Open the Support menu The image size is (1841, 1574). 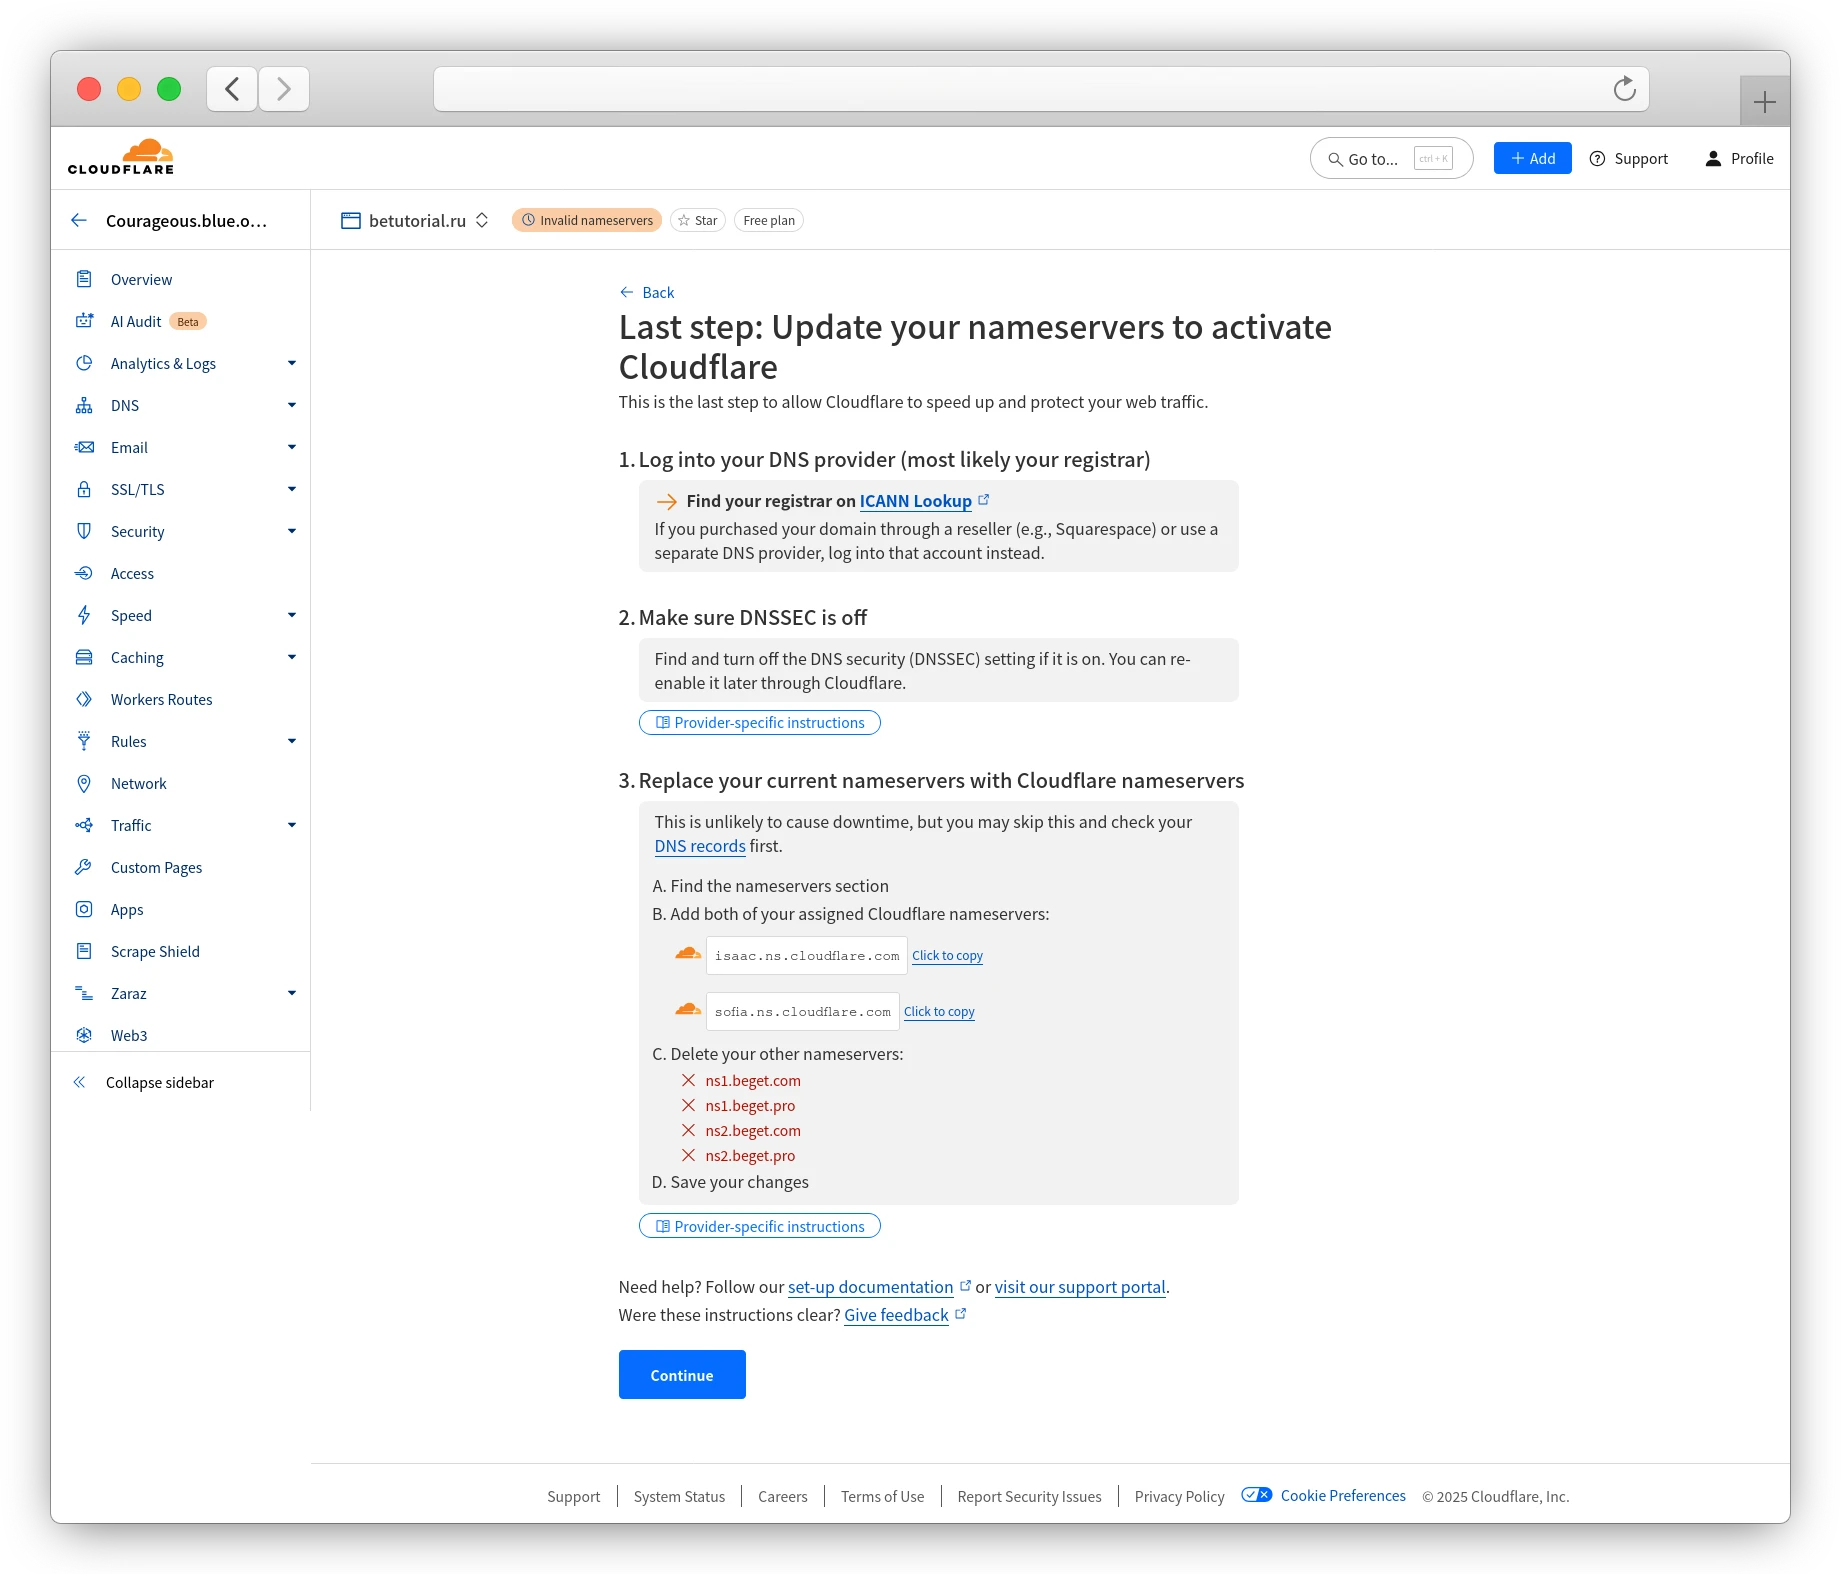tap(1628, 158)
